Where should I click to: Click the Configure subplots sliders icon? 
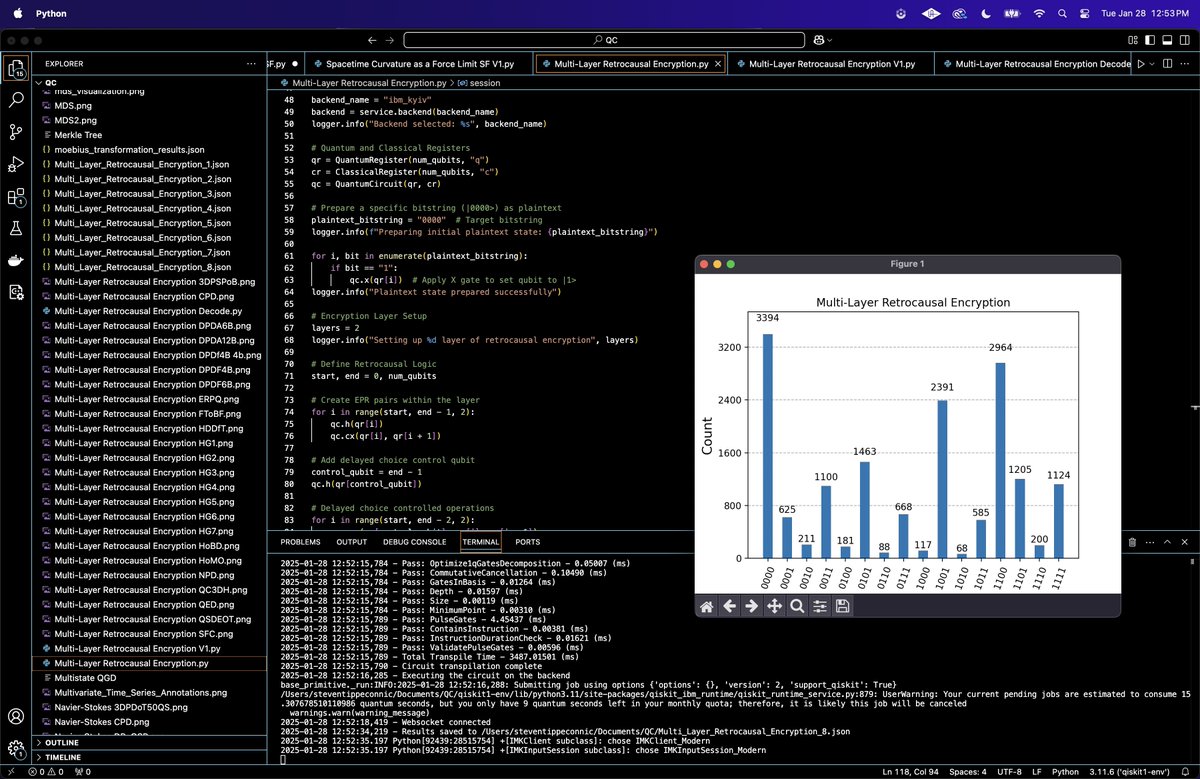[x=820, y=606]
